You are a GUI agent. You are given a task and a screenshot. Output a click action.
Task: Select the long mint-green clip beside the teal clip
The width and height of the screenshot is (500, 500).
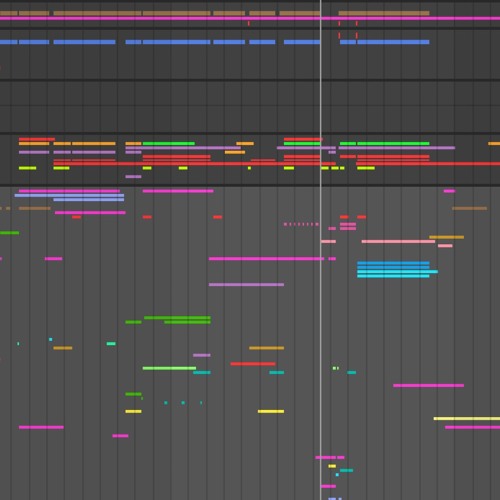click(x=169, y=368)
